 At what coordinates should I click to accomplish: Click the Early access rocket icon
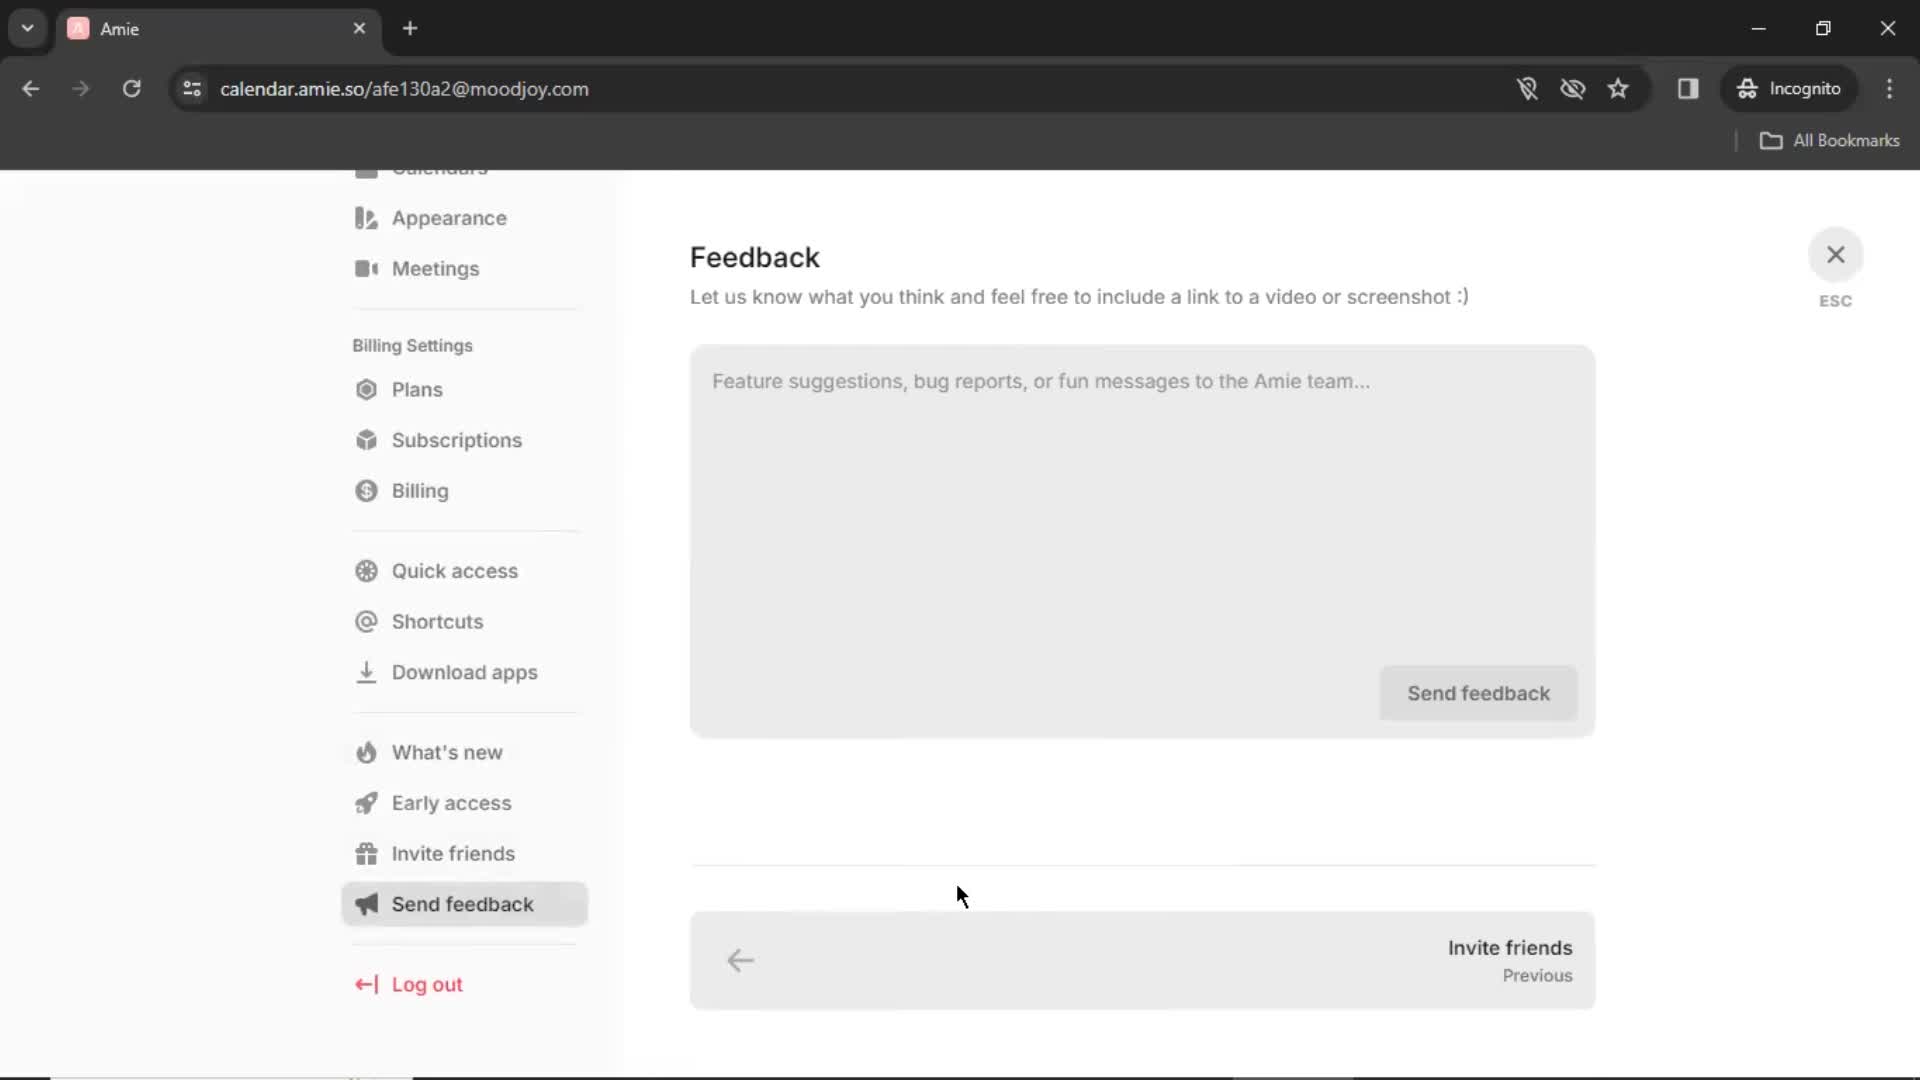point(365,802)
